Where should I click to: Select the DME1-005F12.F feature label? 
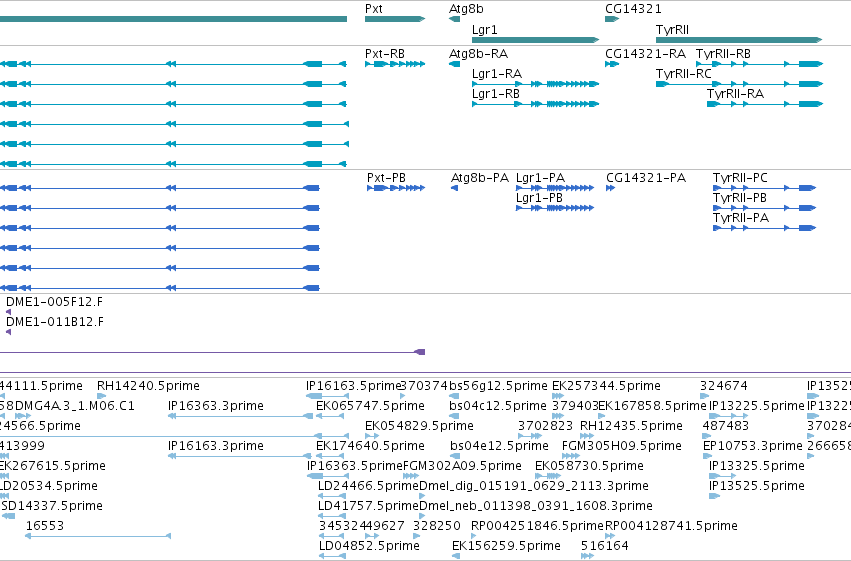point(54,302)
